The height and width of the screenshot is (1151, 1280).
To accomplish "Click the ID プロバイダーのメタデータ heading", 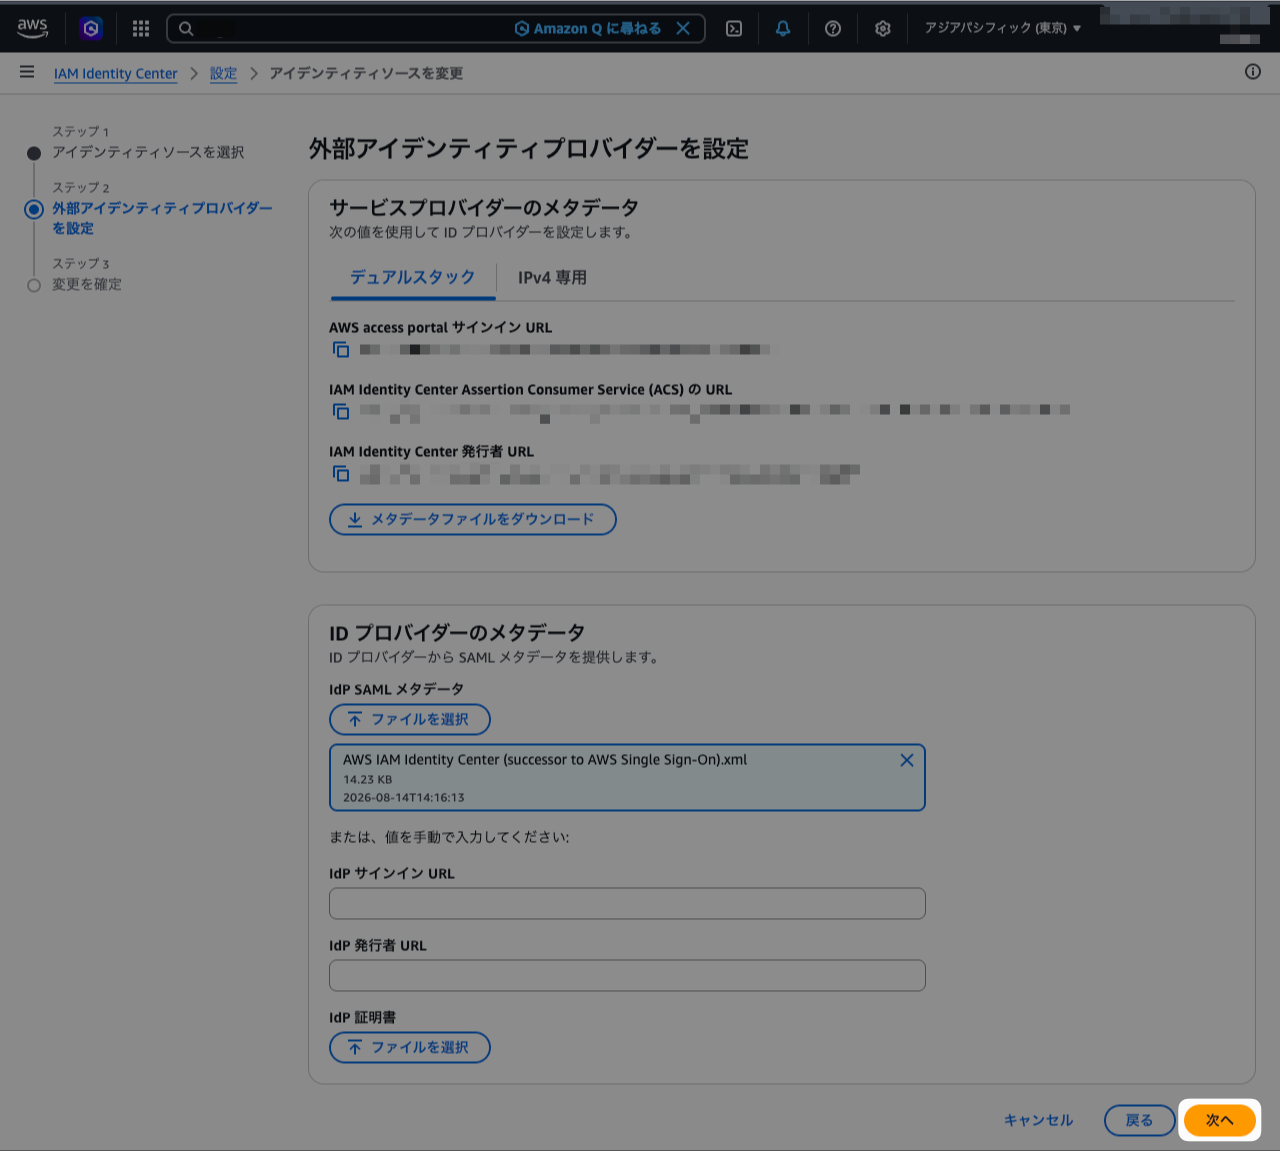I will coord(457,632).
